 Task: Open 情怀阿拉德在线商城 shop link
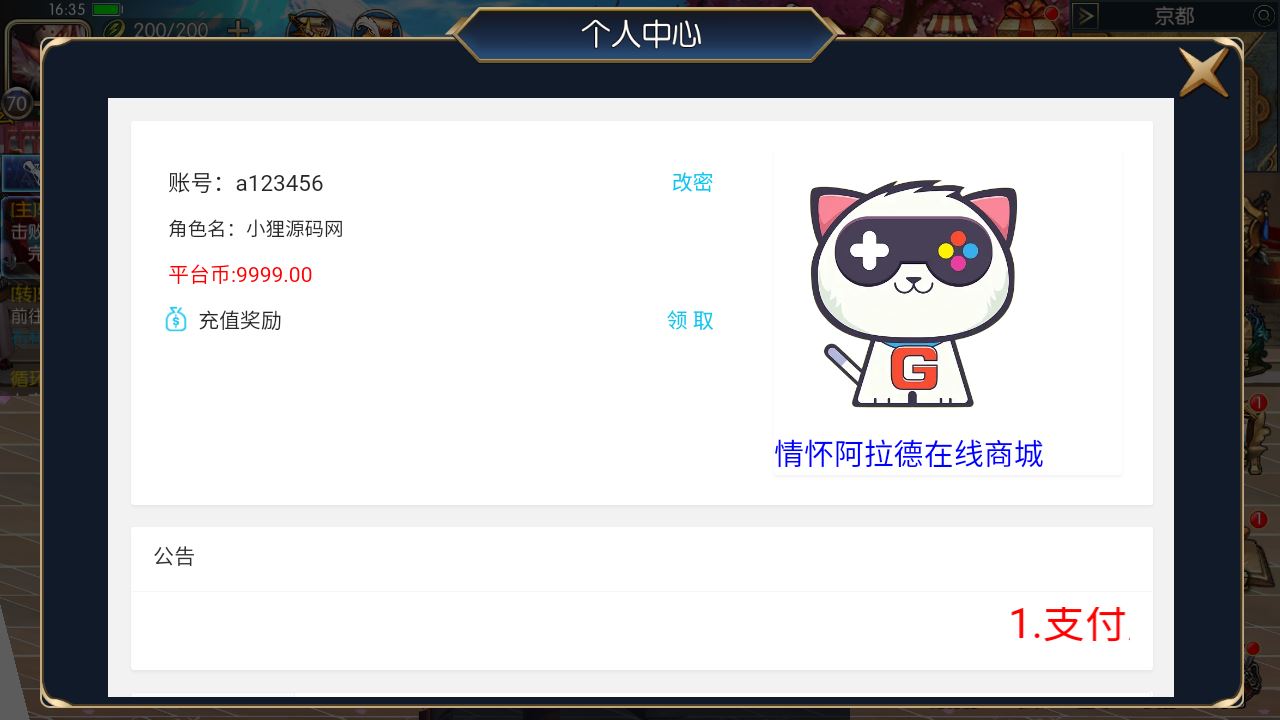coord(909,454)
